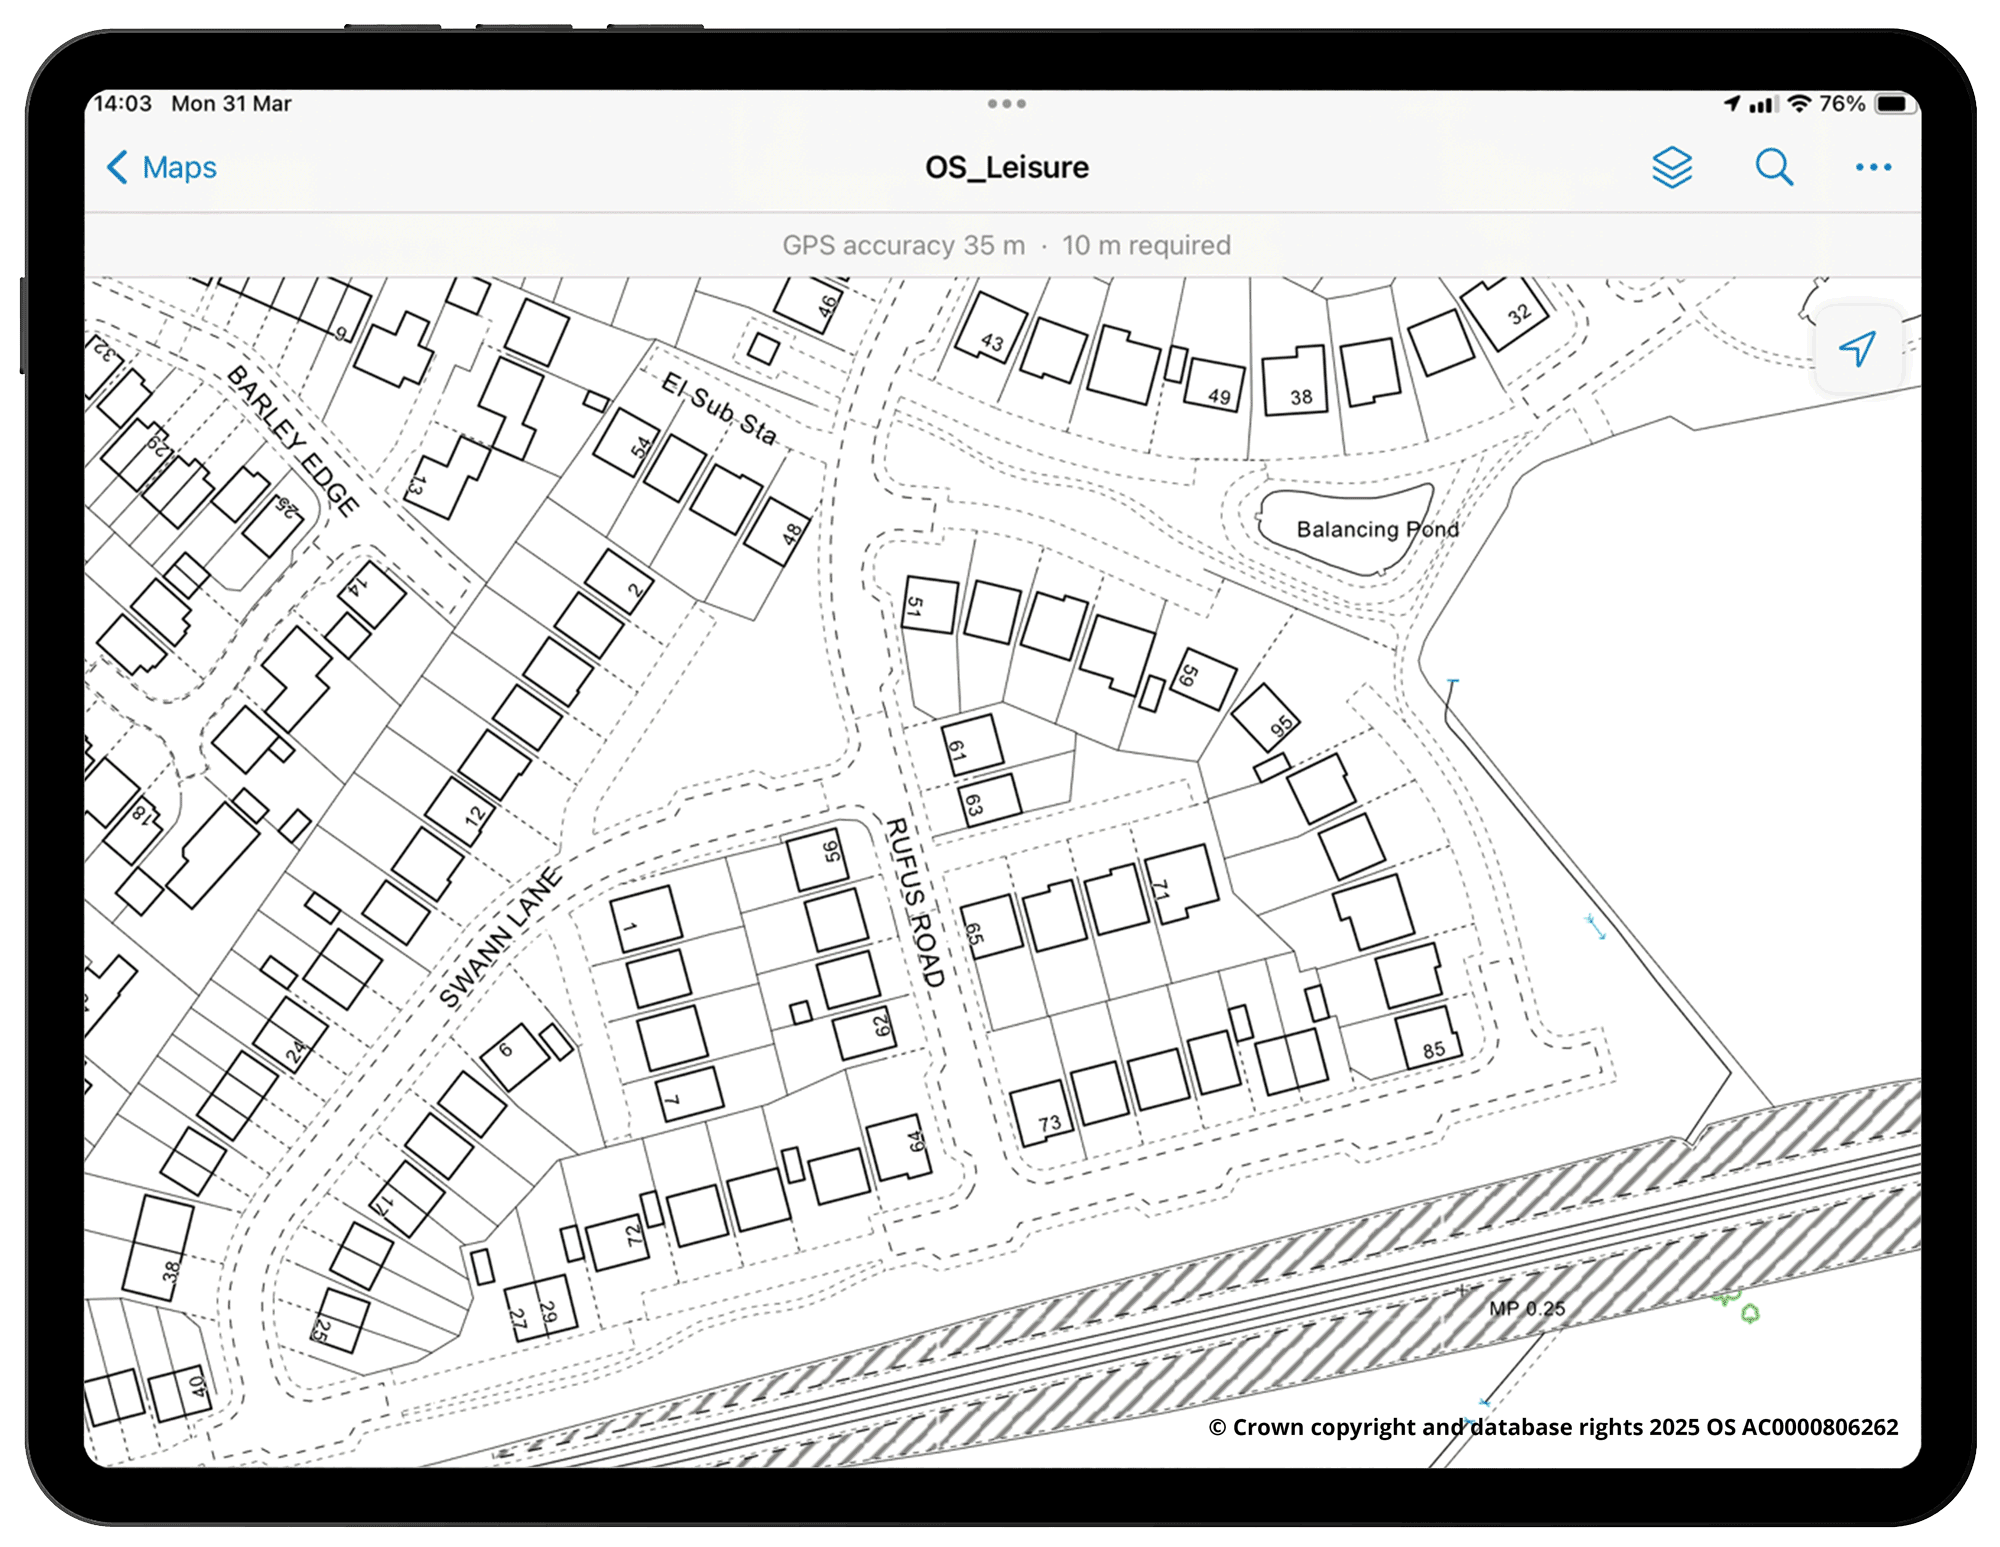The height and width of the screenshot is (1547, 2000).
Task: Tap the OS_Leisure map title
Action: coord(1006,167)
